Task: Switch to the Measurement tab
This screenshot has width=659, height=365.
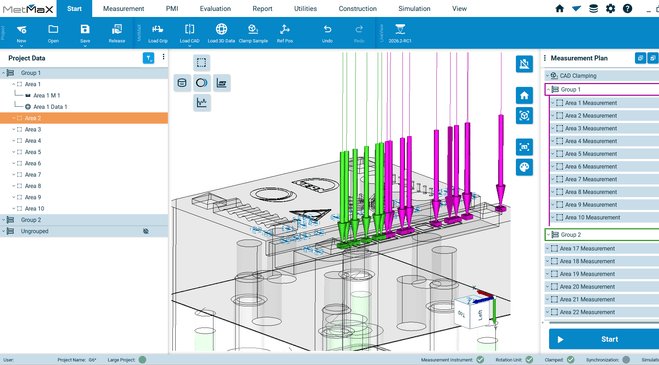Action: pos(124,8)
